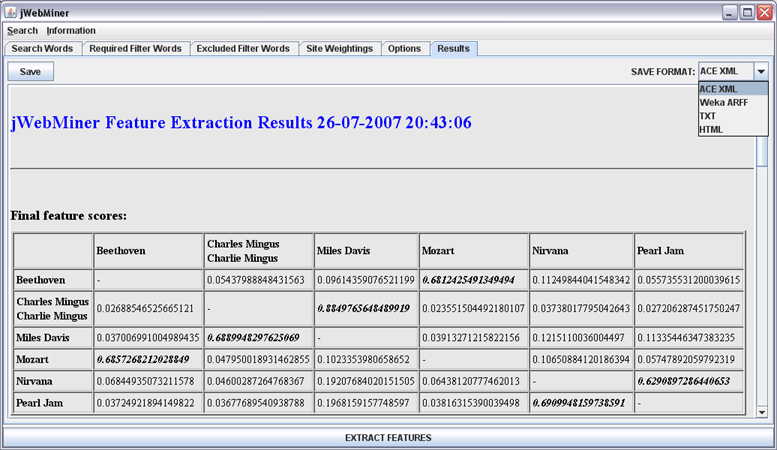777x450 pixels.
Task: Collapse the Save Format dropdown arrow
Action: tap(761, 71)
